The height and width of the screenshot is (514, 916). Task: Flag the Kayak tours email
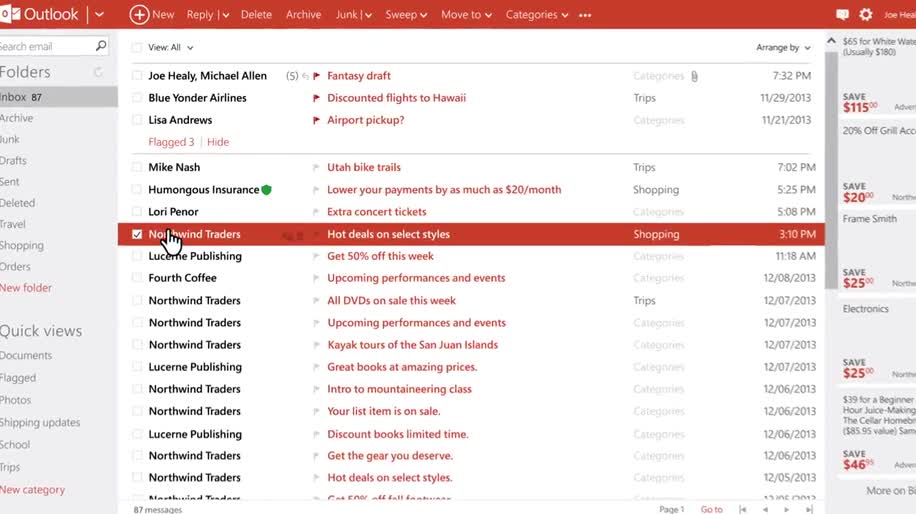(316, 345)
